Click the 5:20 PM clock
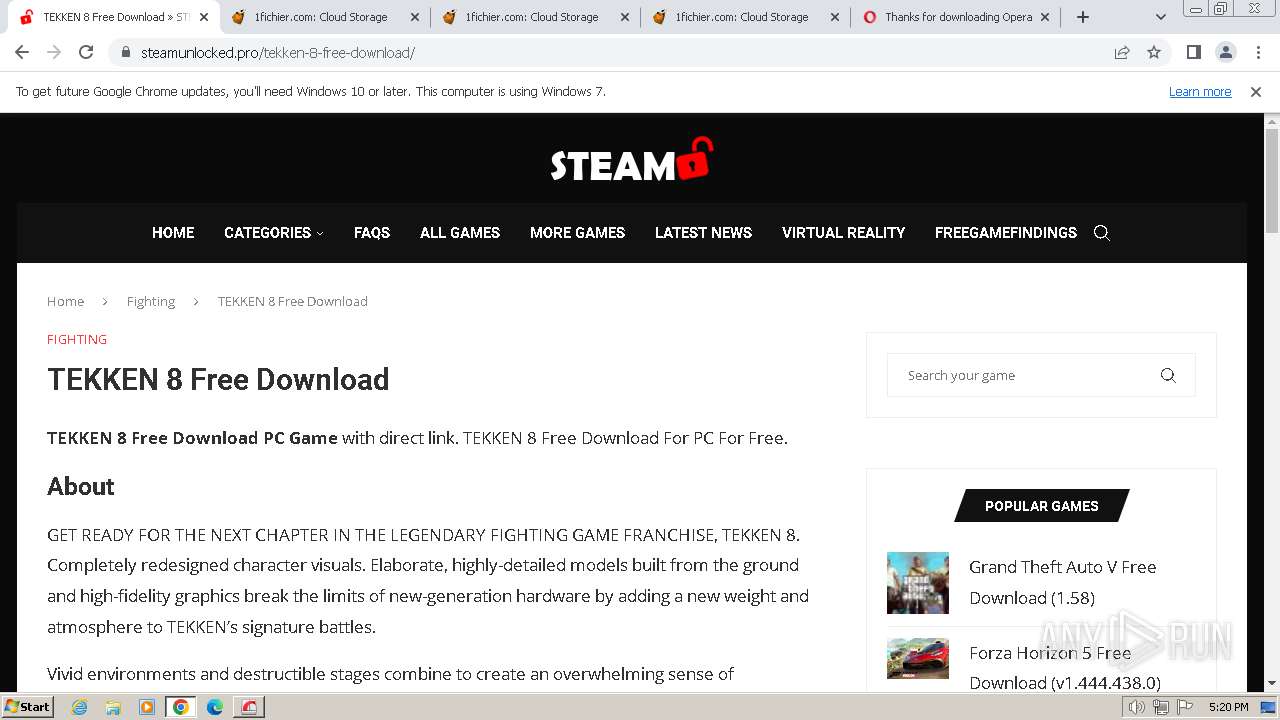 [1228, 707]
